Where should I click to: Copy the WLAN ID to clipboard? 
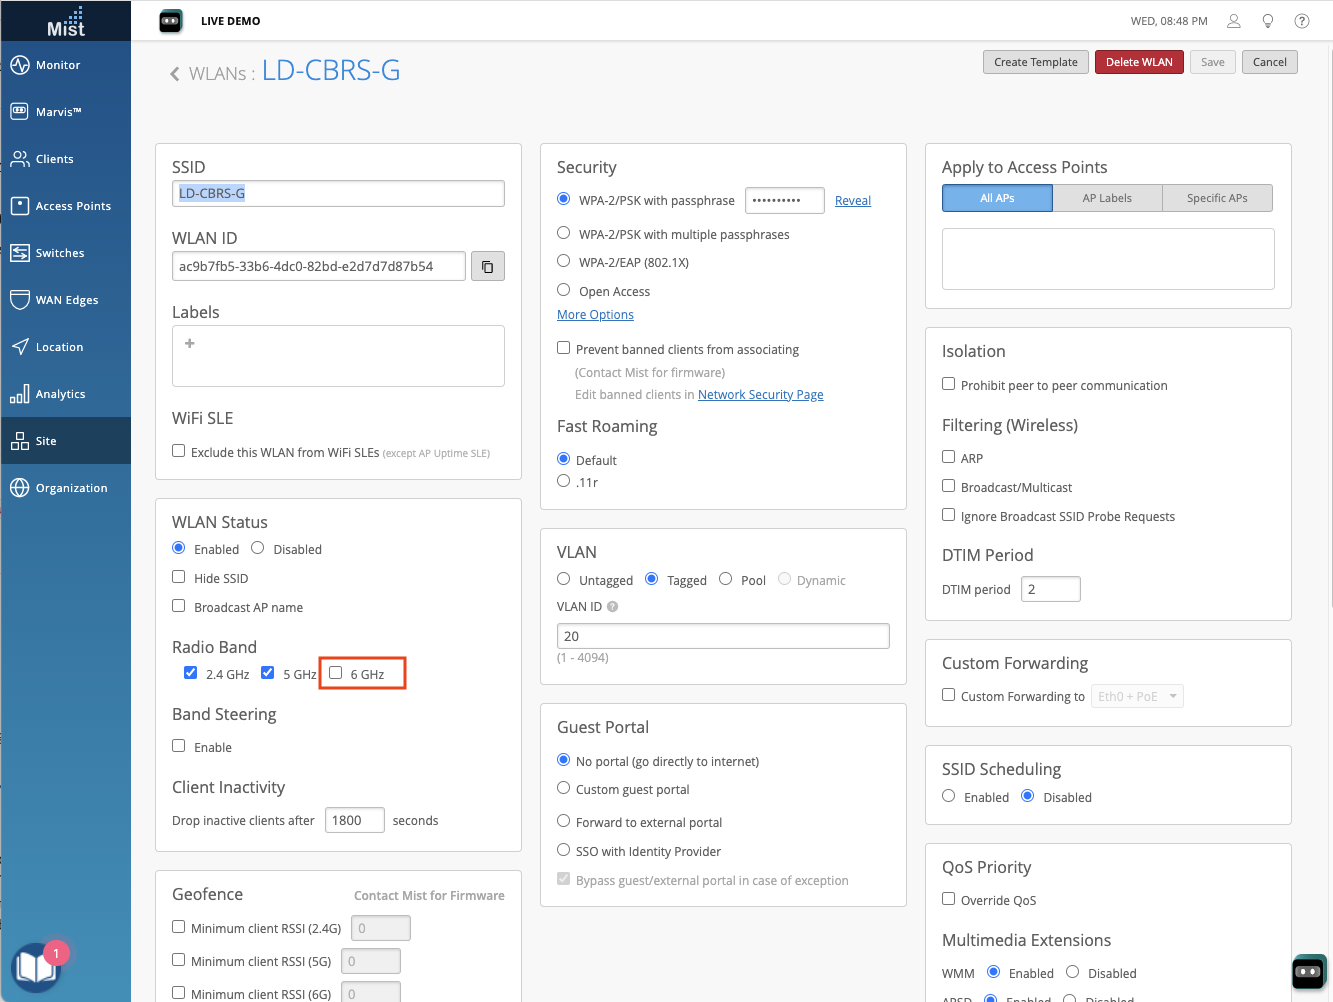coord(488,267)
